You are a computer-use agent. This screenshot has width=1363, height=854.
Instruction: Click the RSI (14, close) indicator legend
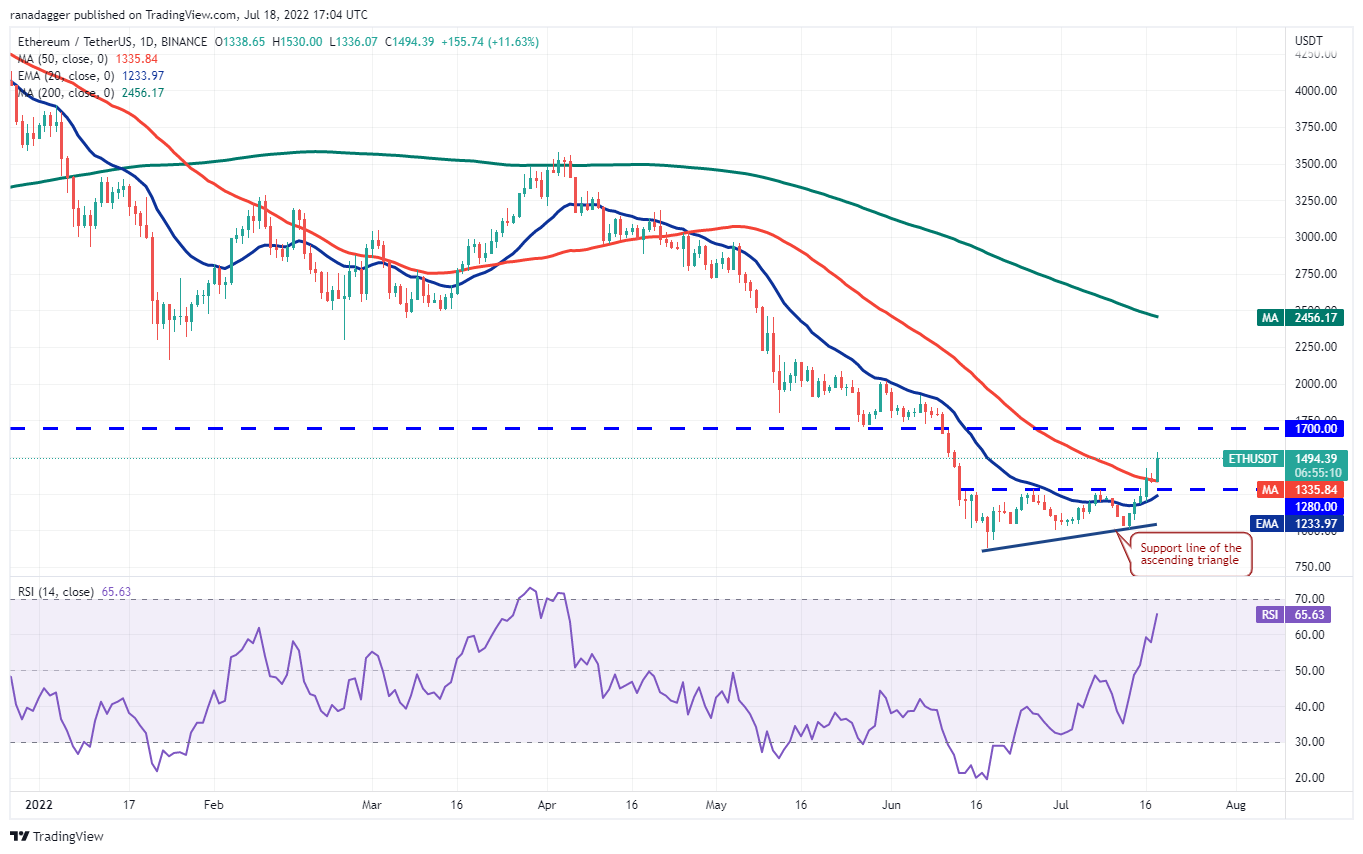click(x=70, y=592)
